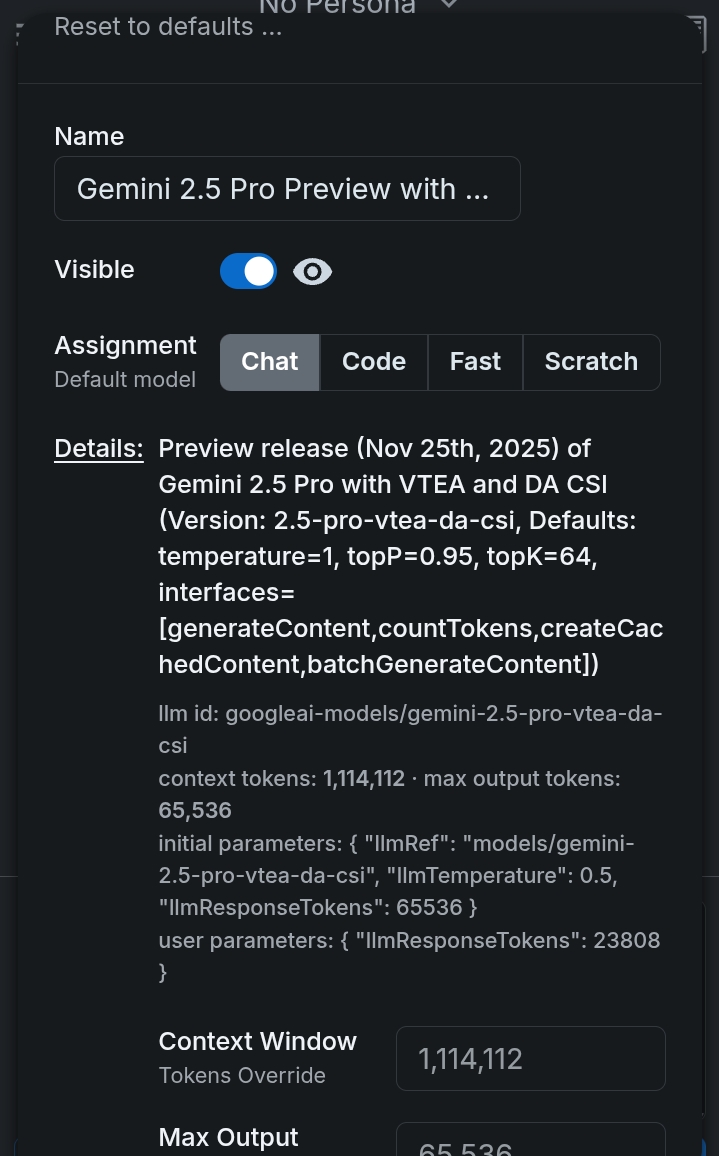This screenshot has height=1156, width=719.
Task: Click the Context Window tokens field
Action: 530,1059
